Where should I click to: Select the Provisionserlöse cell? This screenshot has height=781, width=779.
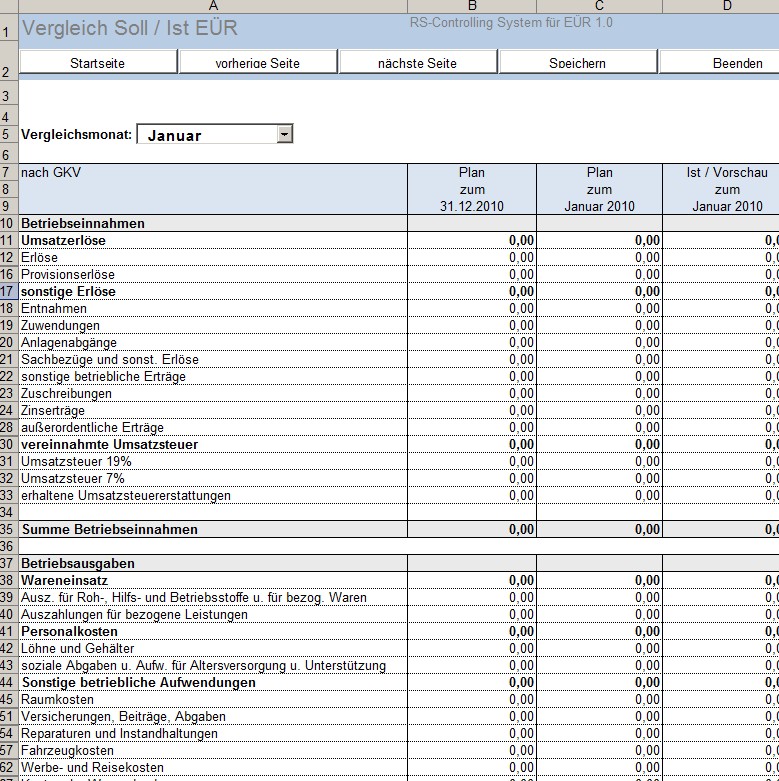point(212,275)
